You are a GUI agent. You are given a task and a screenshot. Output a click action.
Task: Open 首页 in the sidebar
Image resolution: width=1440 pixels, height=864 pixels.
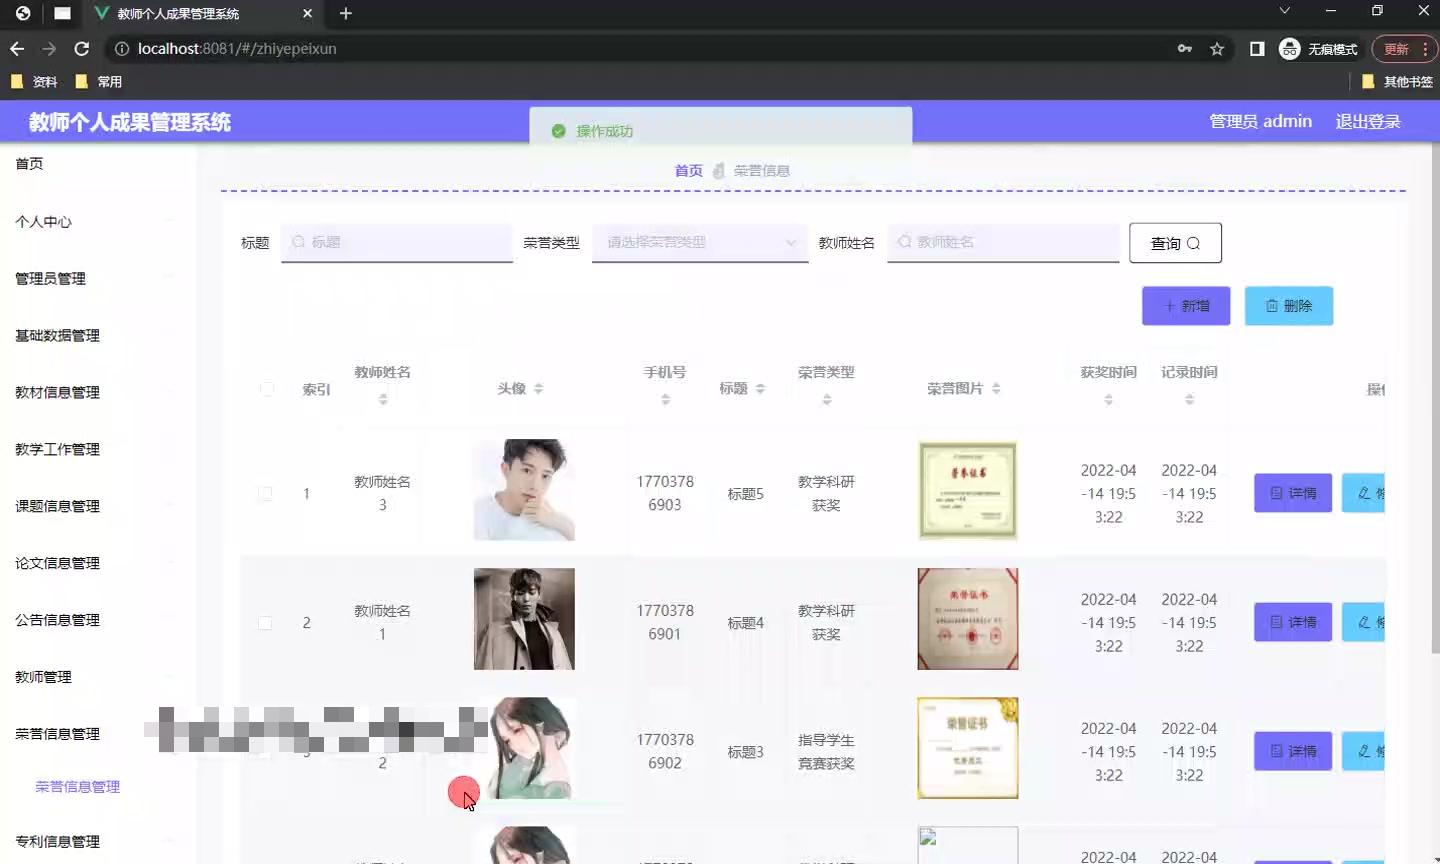coord(29,164)
